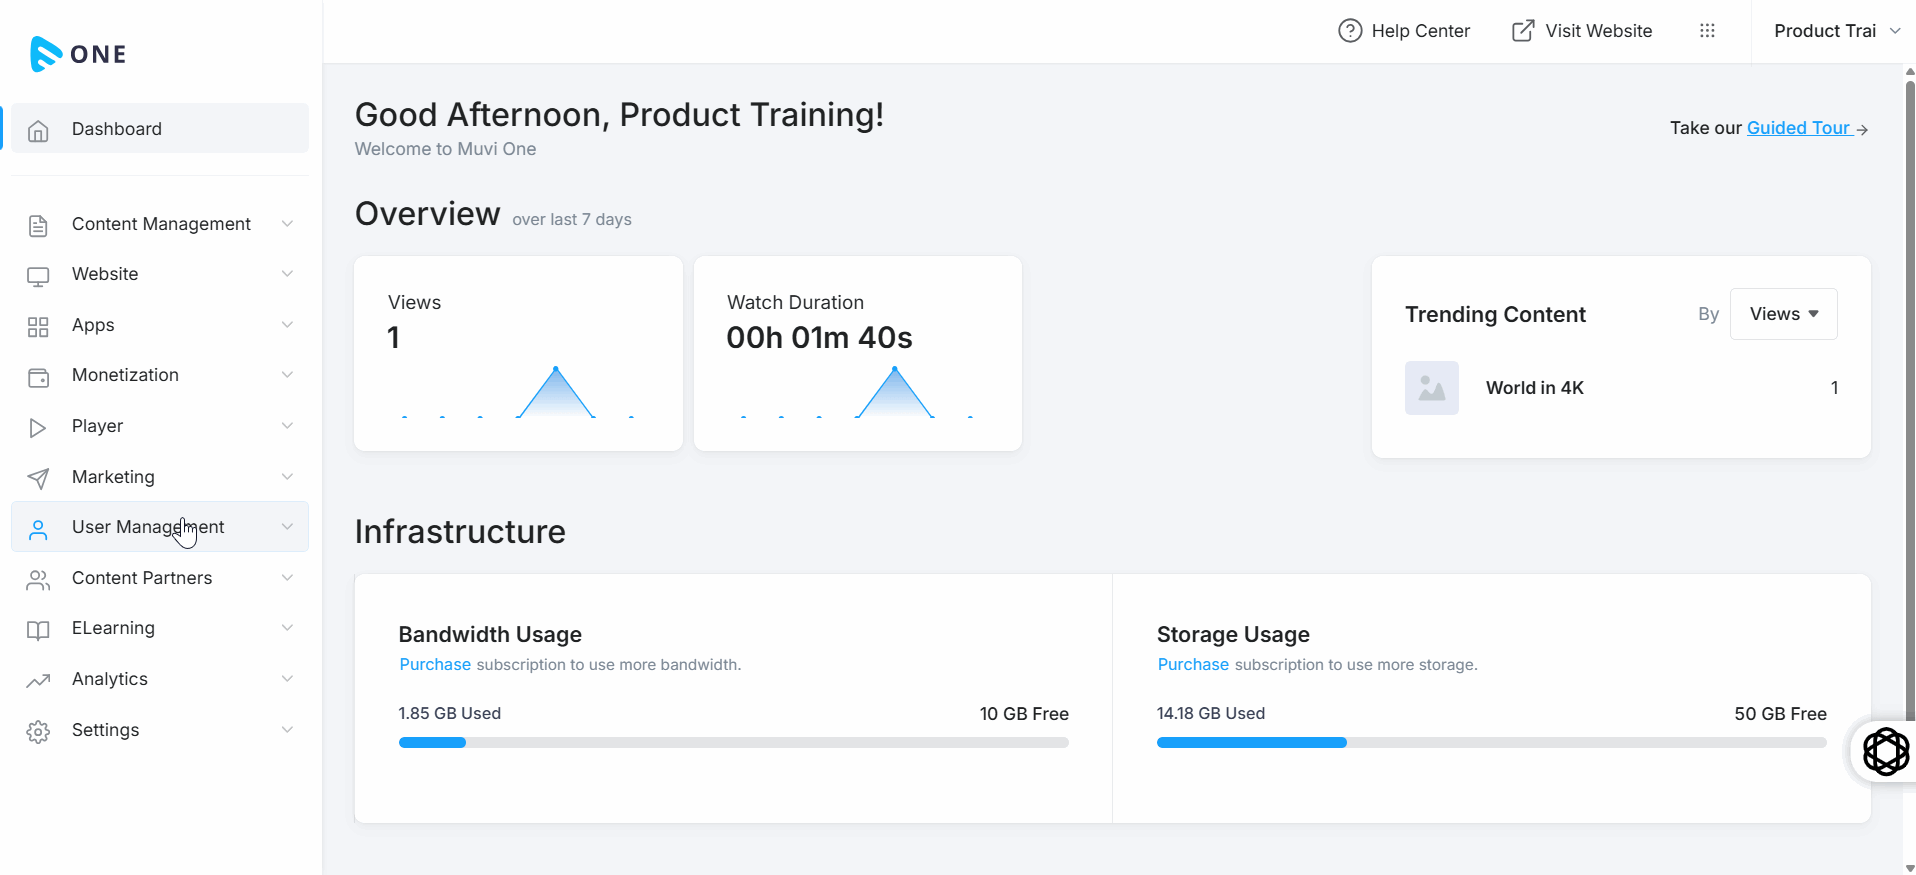Click the Apps grid icon
1916x875 pixels.
tap(38, 326)
